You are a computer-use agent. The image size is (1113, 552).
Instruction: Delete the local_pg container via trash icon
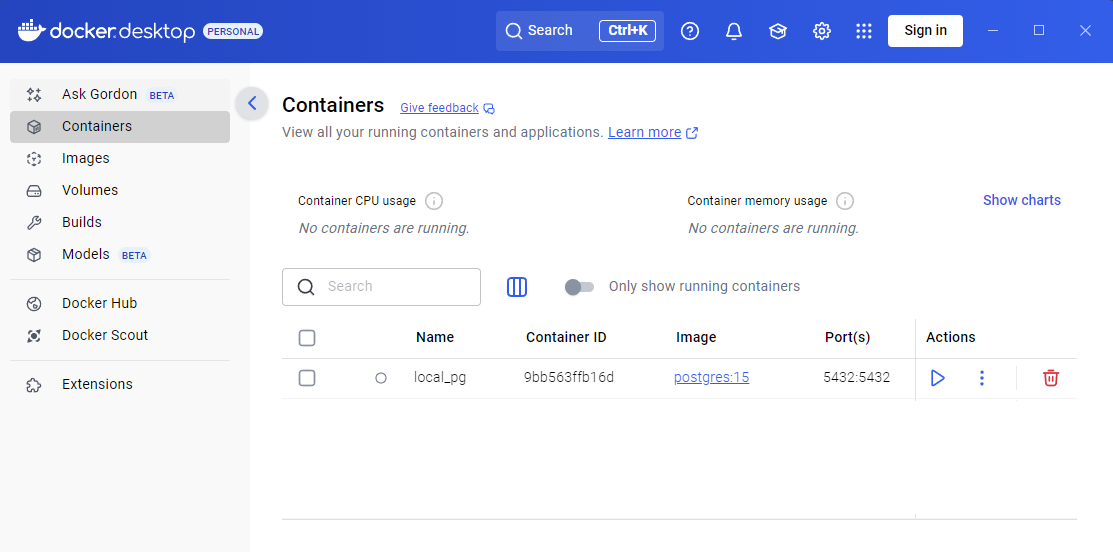click(1050, 378)
